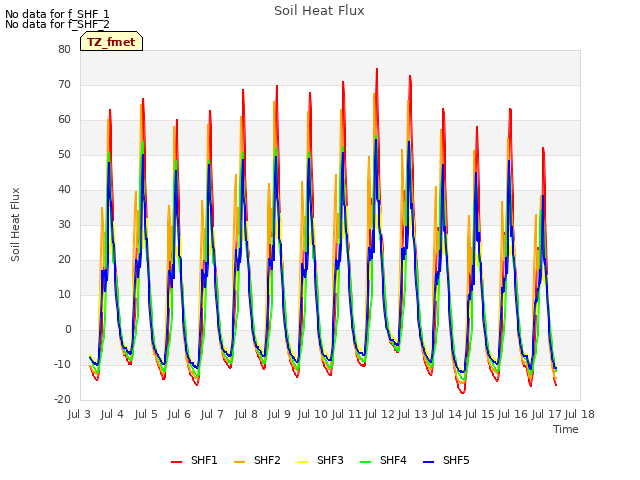This screenshot has height=480, width=640.
Task: Click the 'No data for f_SHF_2' message
Action: tap(58, 24)
